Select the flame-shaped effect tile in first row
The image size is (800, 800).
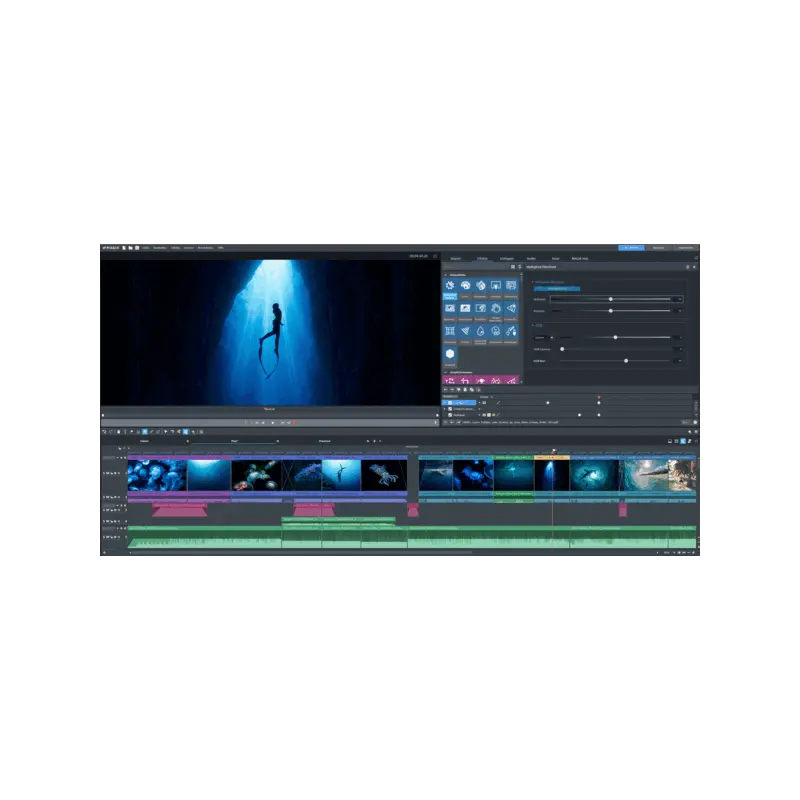point(481,286)
